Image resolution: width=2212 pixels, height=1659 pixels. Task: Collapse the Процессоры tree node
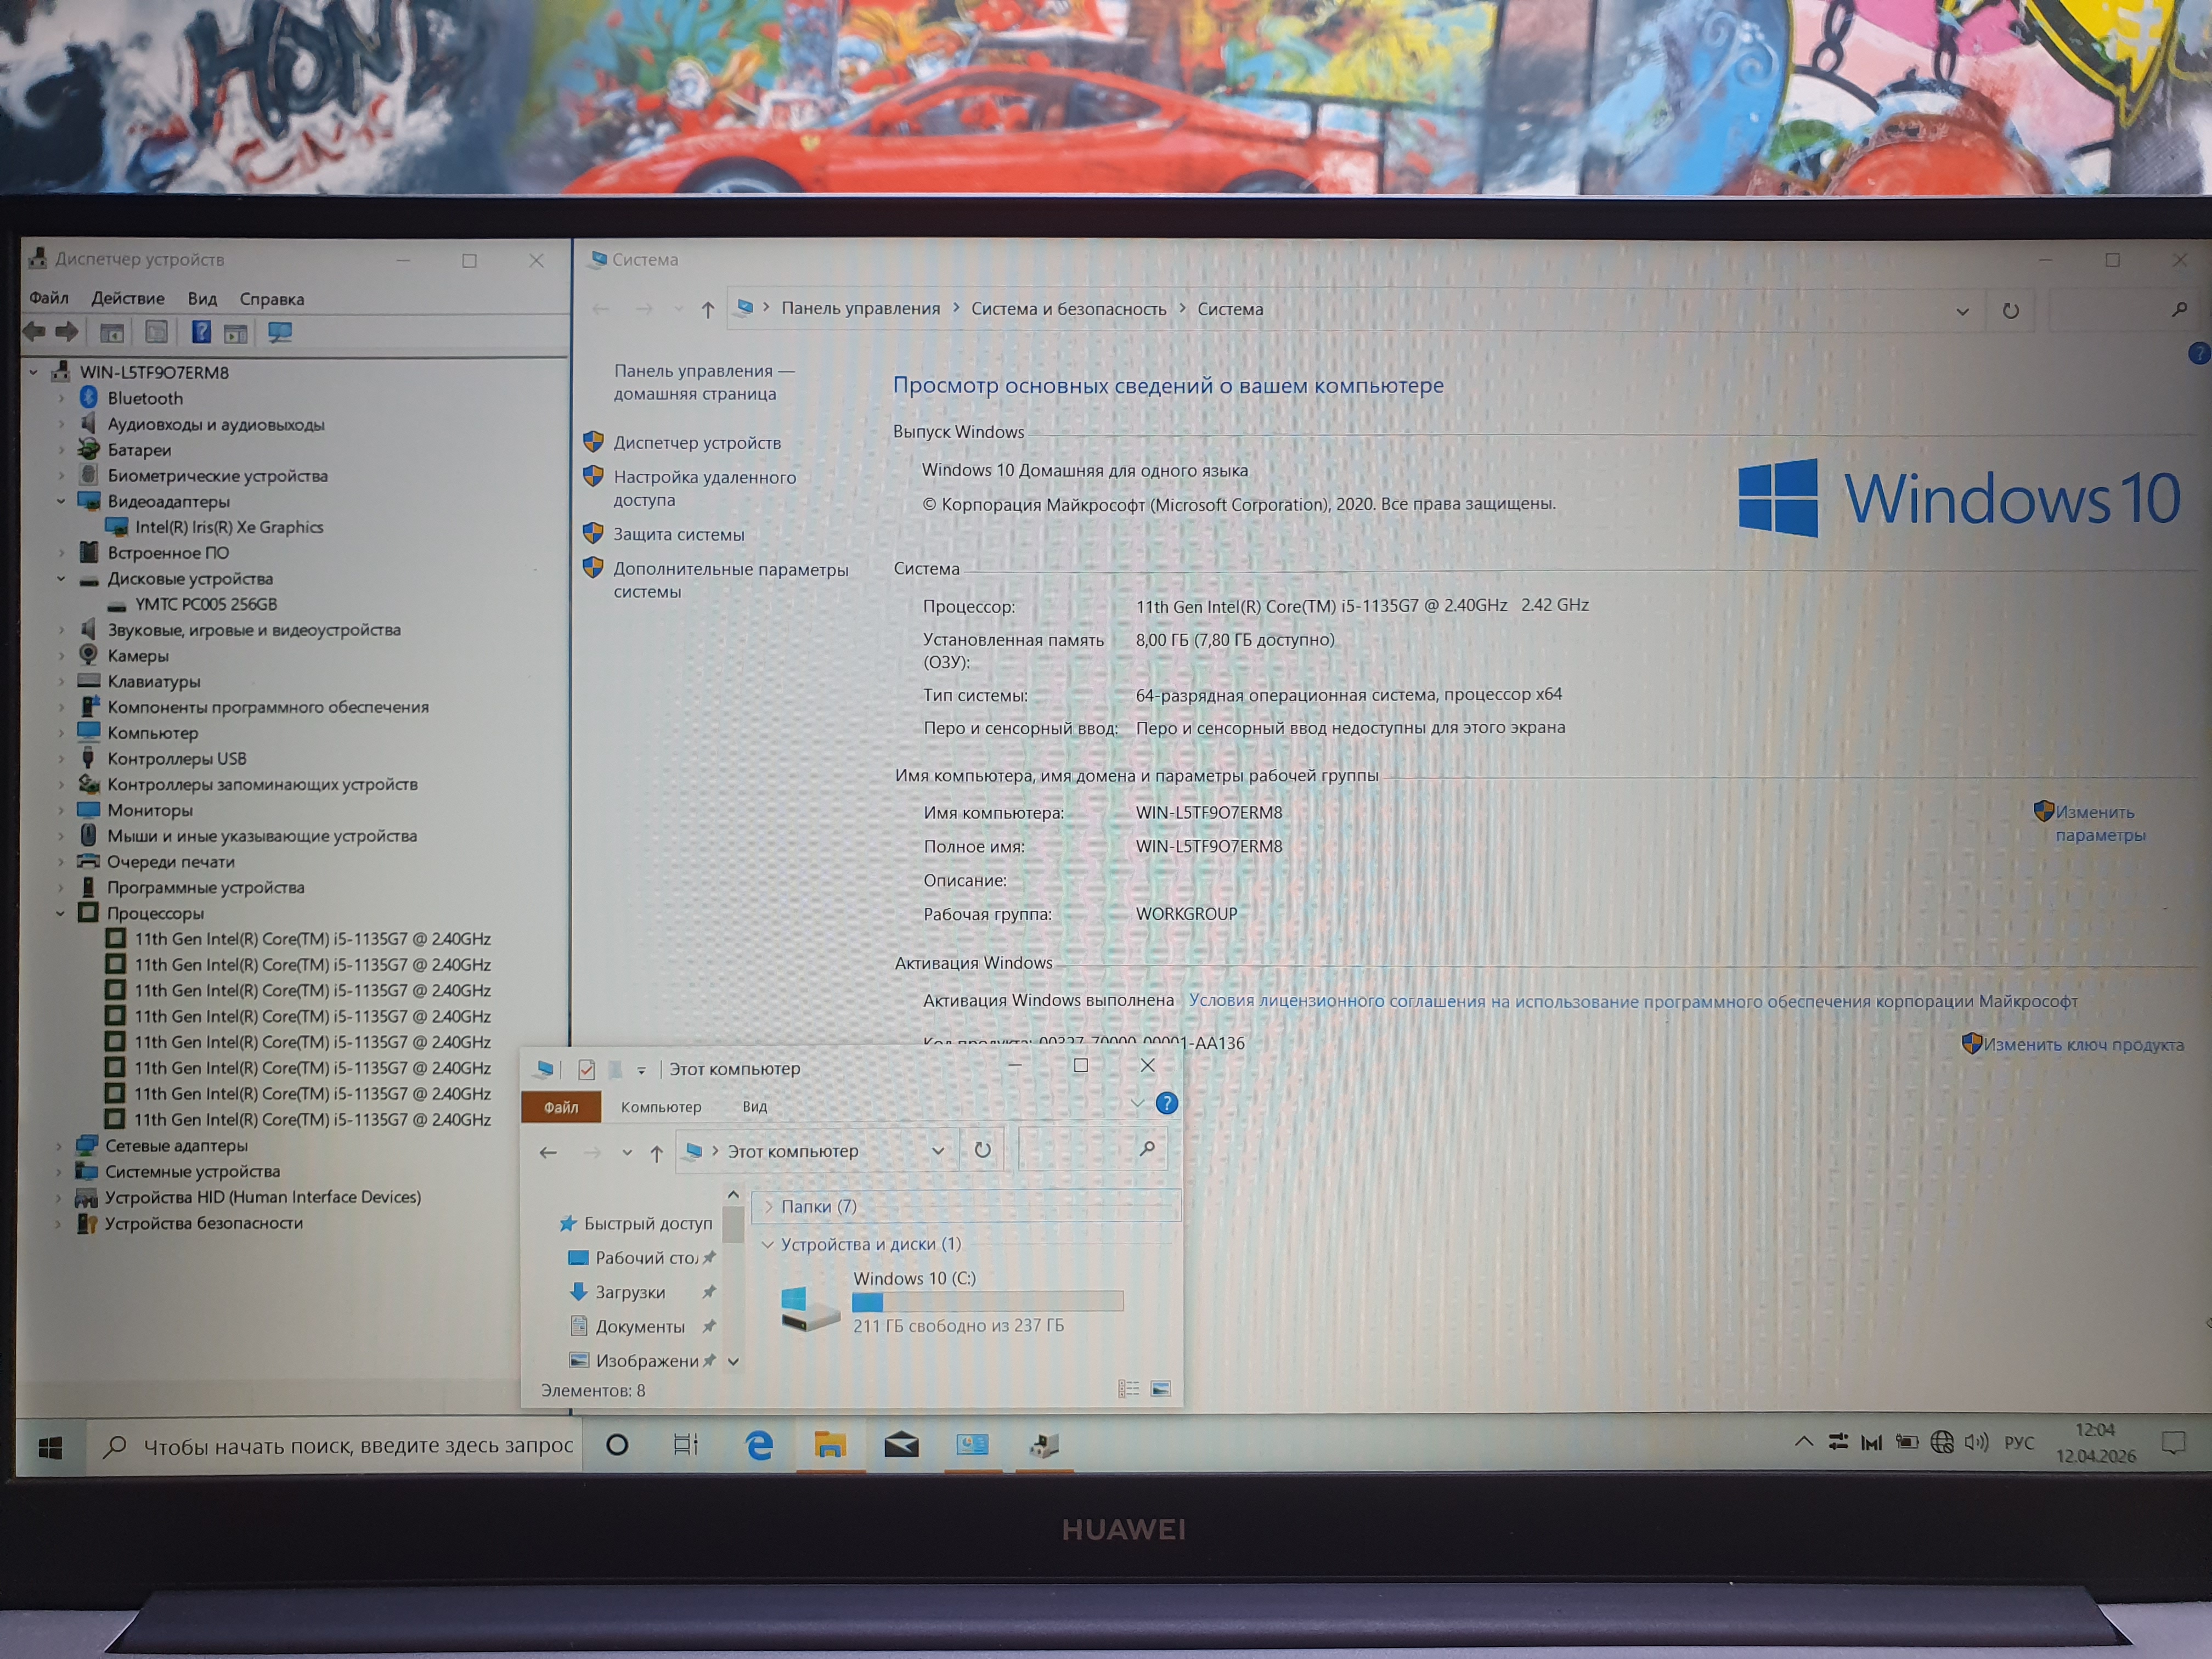point(61,913)
